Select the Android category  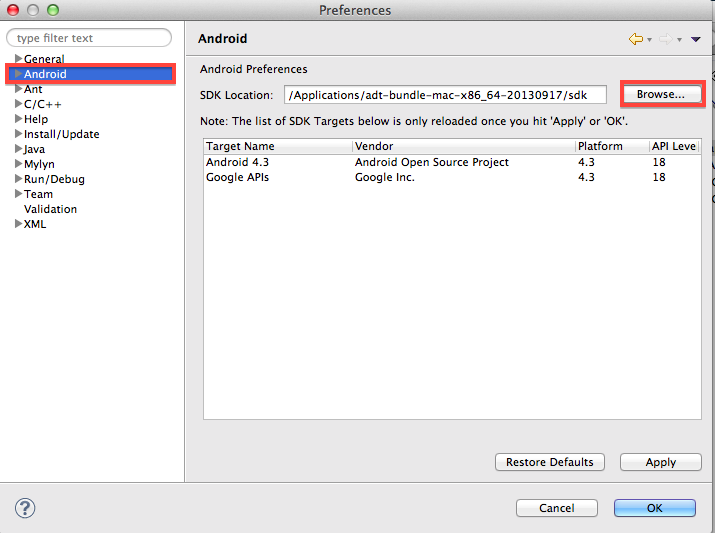(x=45, y=74)
